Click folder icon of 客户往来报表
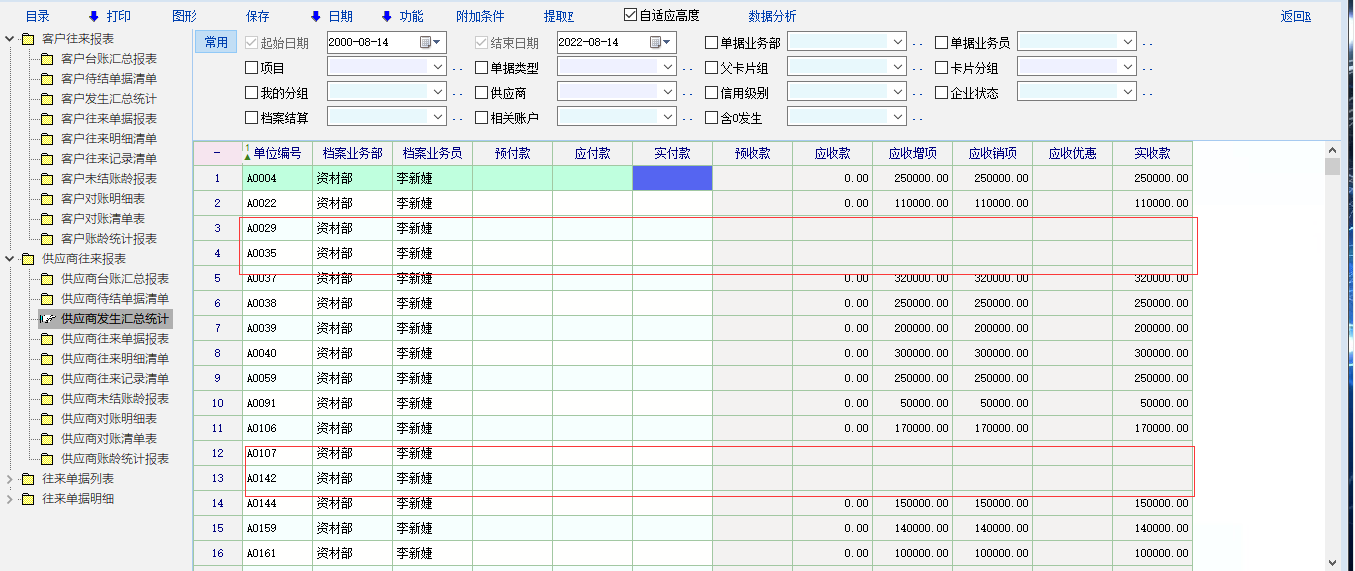This screenshot has width=1355, height=571. (x=27, y=39)
